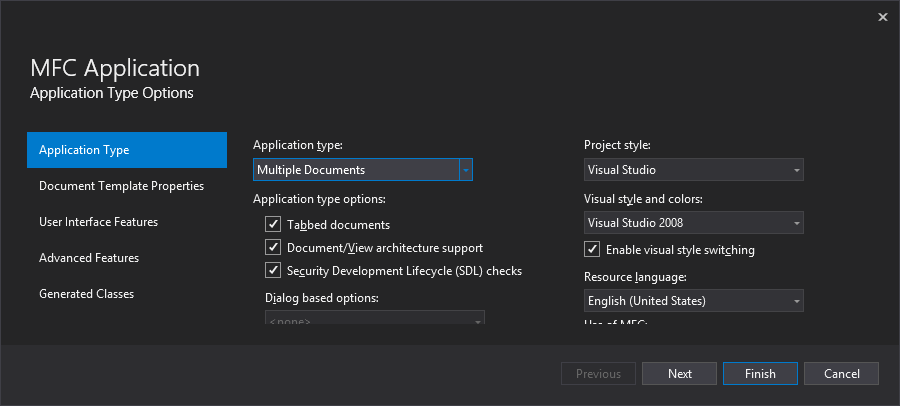900x406 pixels.
Task: Open the Advanced Features page
Action: tap(89, 258)
